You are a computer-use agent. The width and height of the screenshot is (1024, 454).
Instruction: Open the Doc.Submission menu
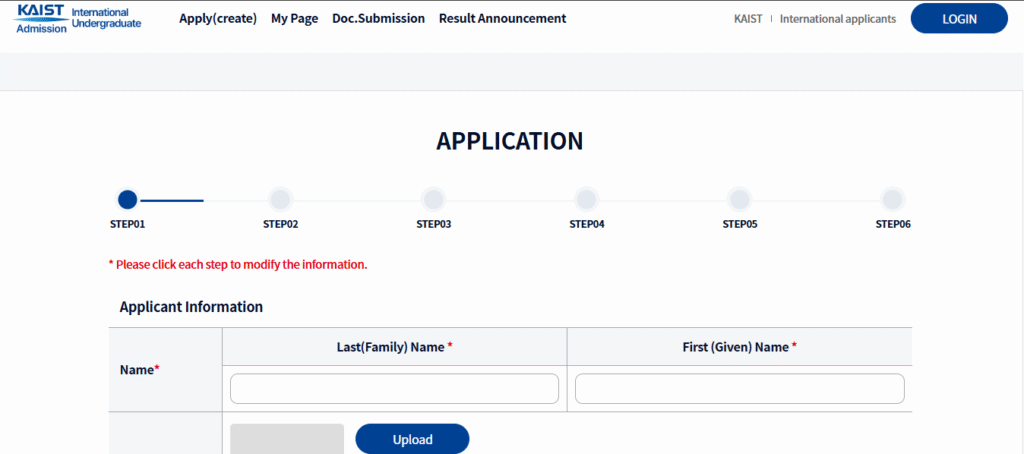(378, 18)
